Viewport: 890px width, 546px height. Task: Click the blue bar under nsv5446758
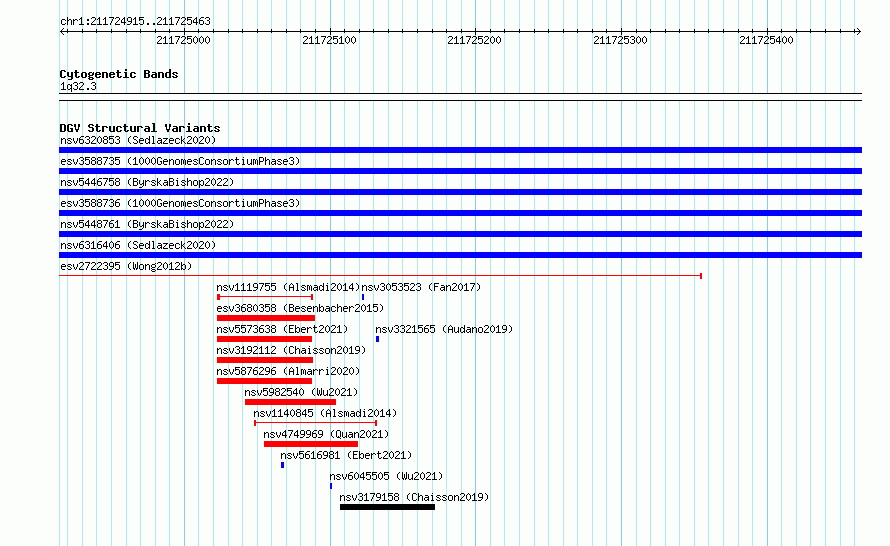click(x=460, y=192)
